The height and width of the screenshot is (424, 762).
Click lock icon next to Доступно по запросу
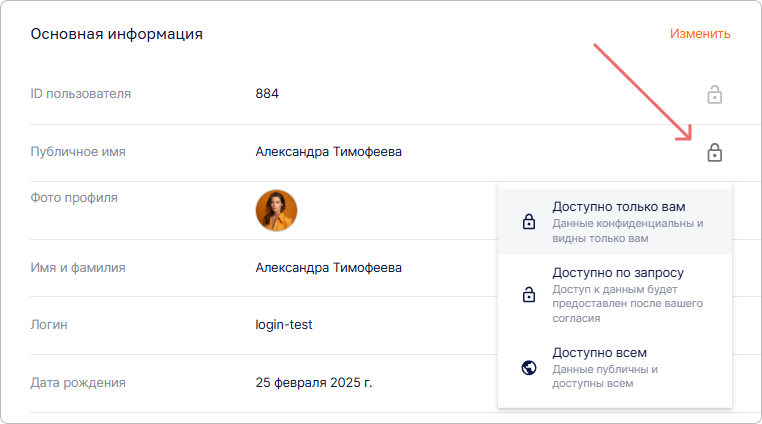click(529, 295)
